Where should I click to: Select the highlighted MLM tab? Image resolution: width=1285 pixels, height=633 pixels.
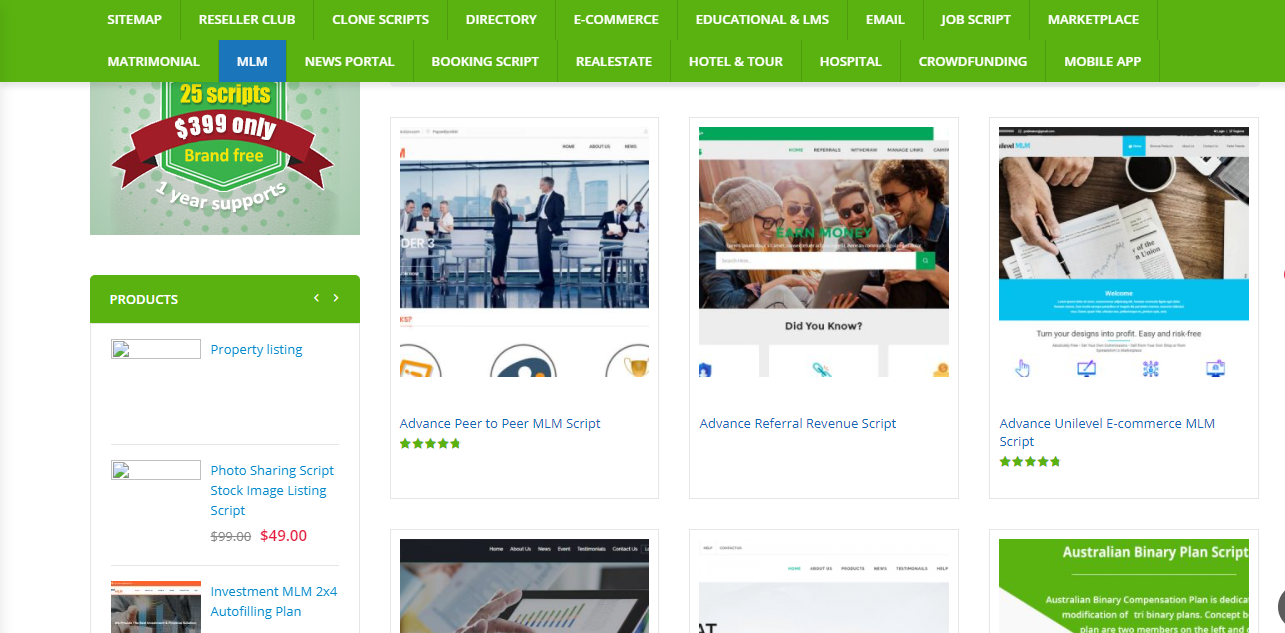252,61
